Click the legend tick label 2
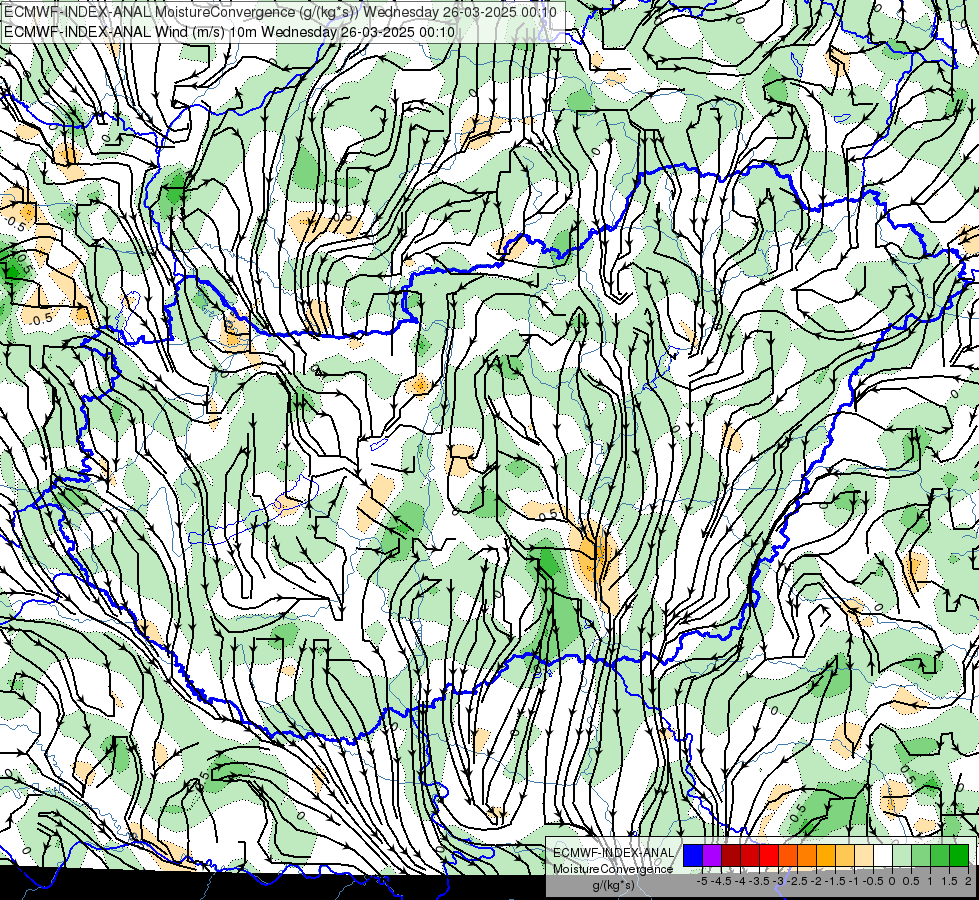 (x=968, y=881)
